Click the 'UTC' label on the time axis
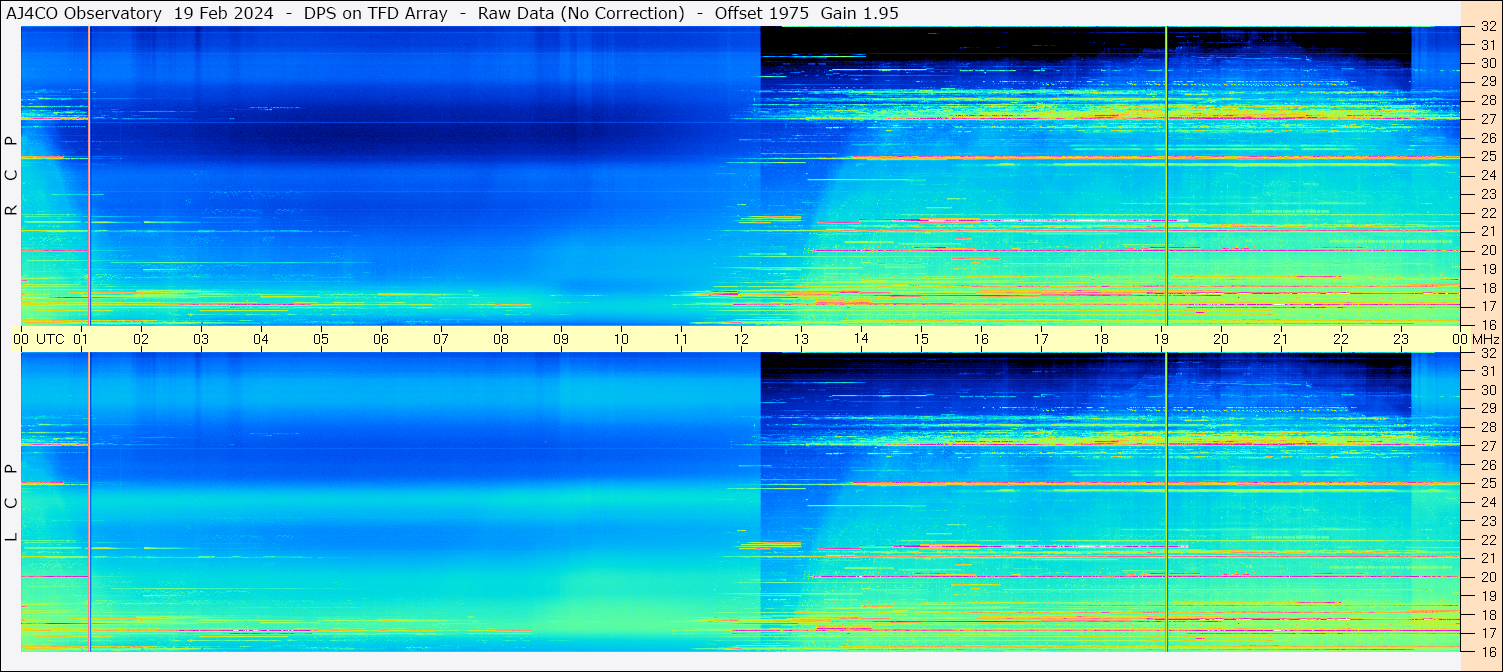Image resolution: width=1503 pixels, height=672 pixels. tap(50, 339)
